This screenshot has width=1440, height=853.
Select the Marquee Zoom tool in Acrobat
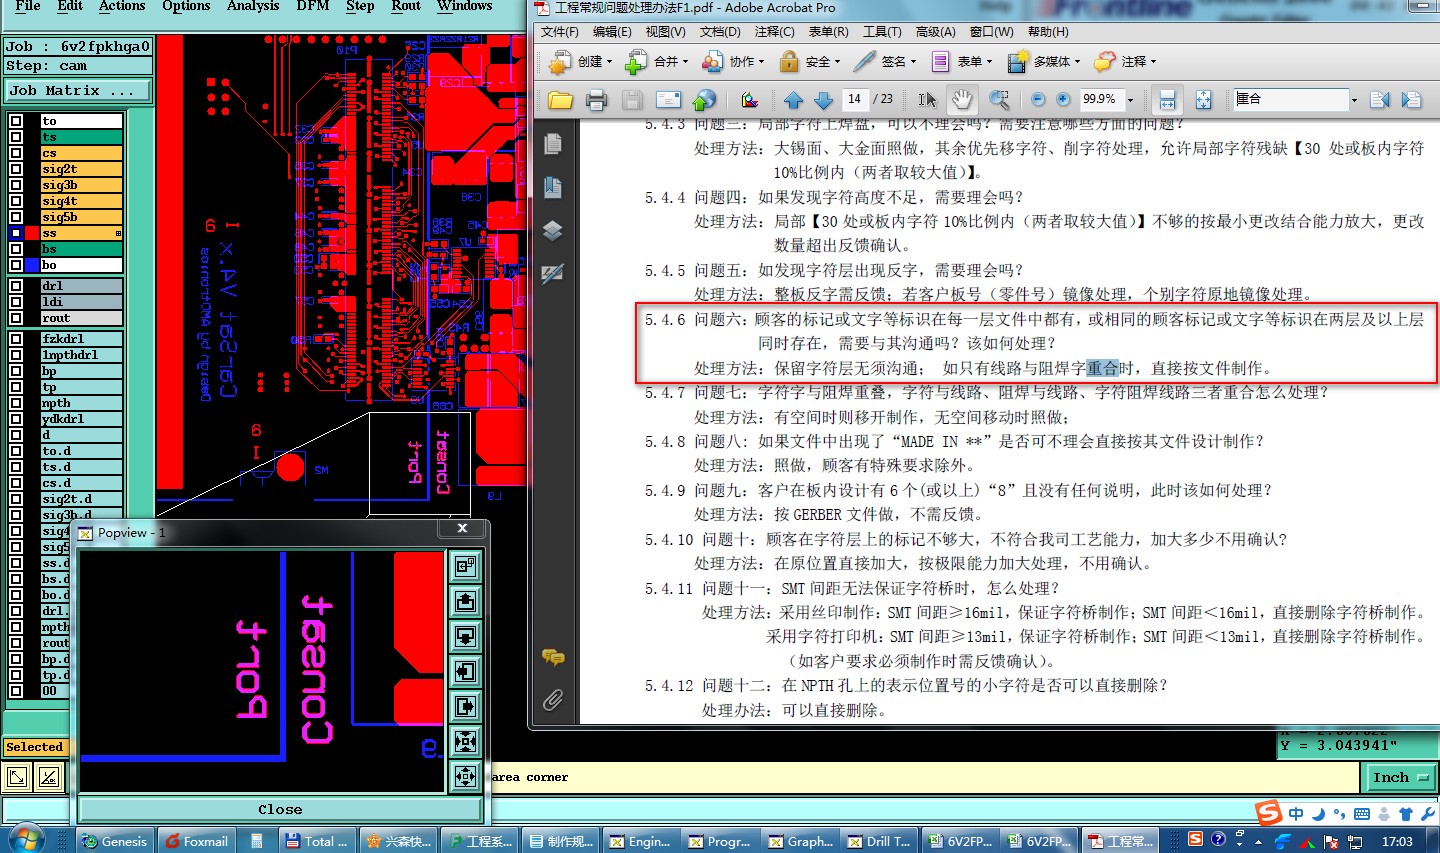[998, 99]
